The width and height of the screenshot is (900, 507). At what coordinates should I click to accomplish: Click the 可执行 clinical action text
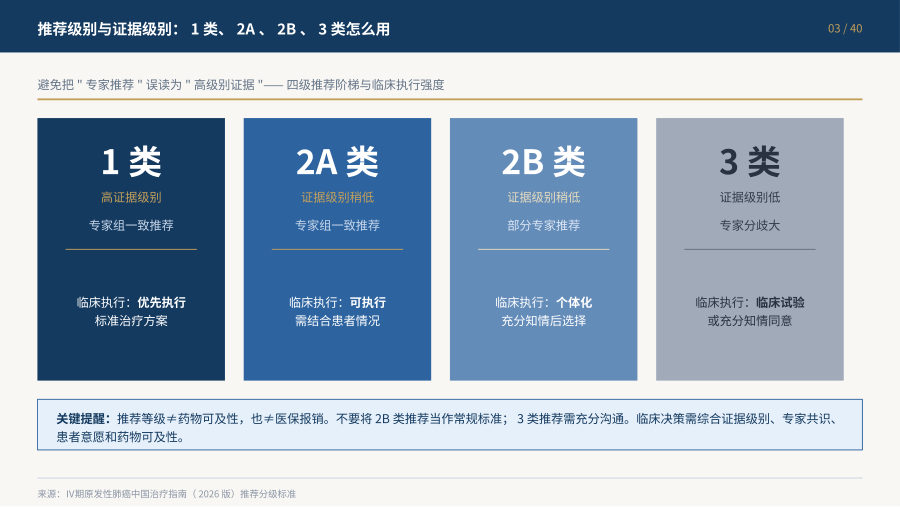368,302
